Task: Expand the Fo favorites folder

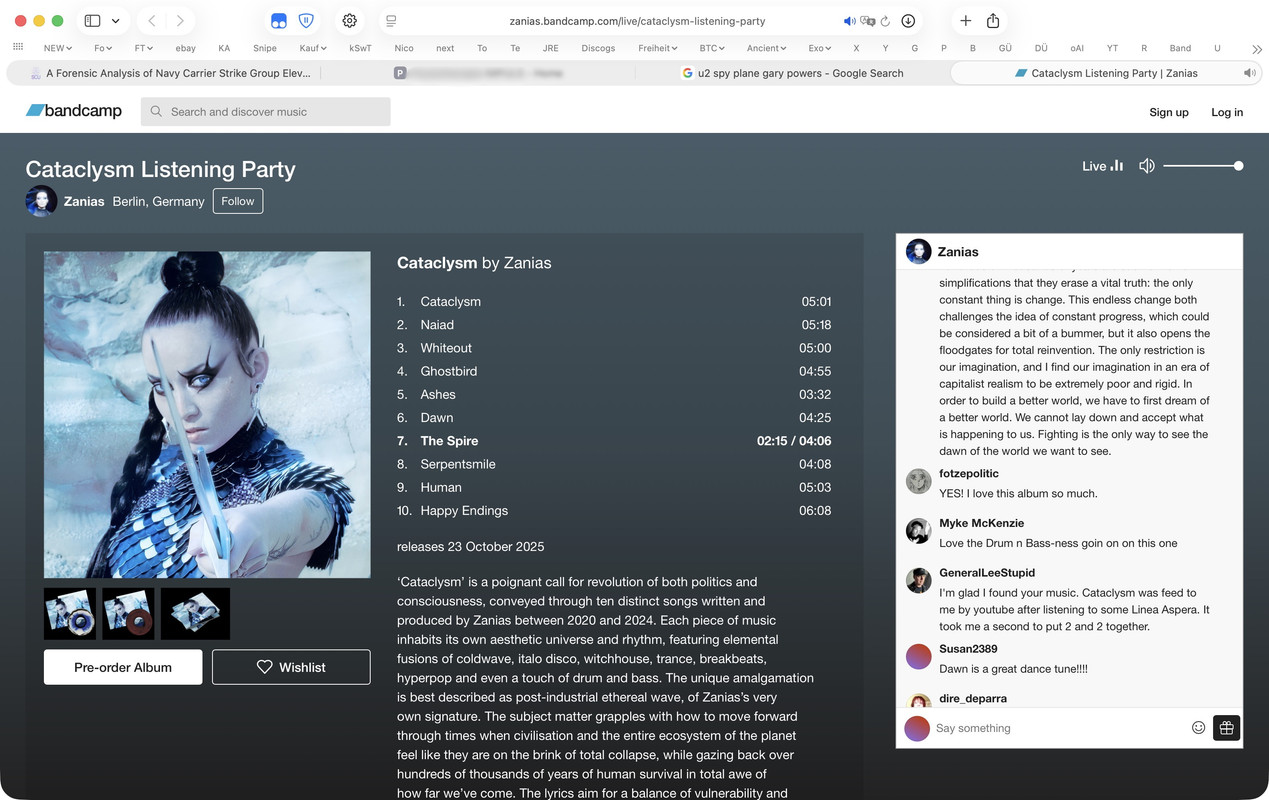Action: (103, 48)
